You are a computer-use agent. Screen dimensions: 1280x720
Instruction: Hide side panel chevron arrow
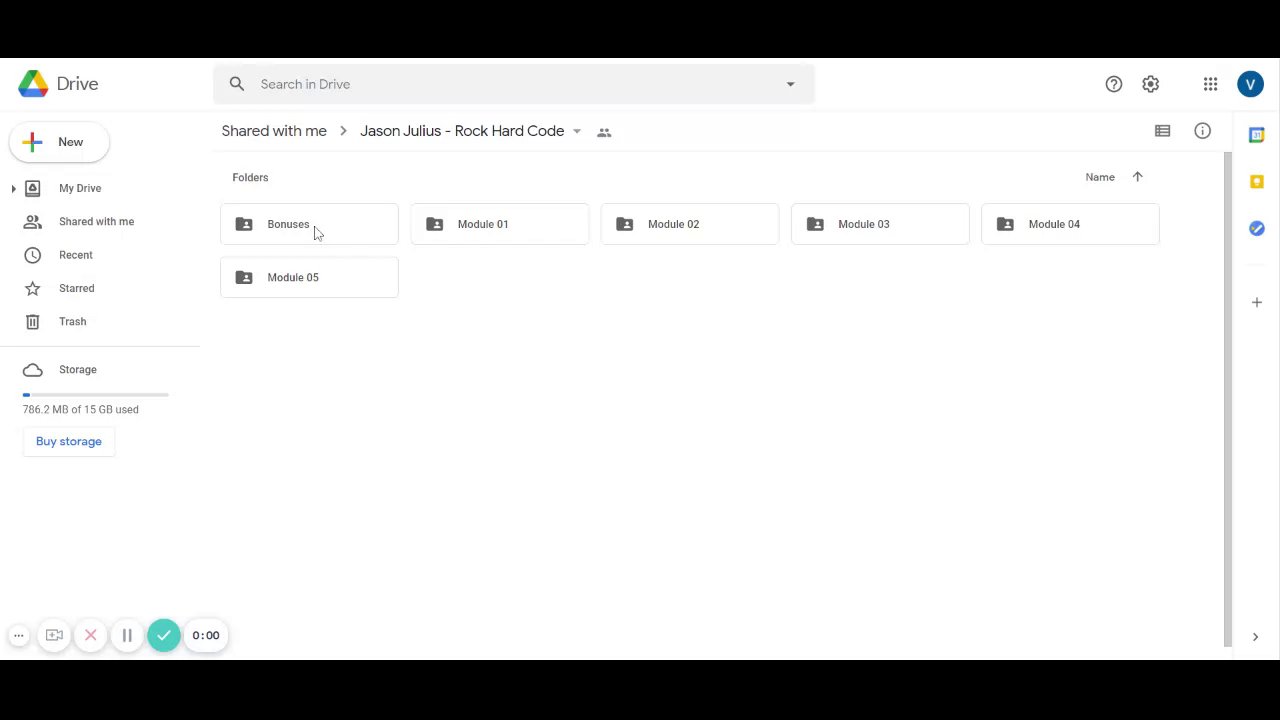click(x=1255, y=637)
